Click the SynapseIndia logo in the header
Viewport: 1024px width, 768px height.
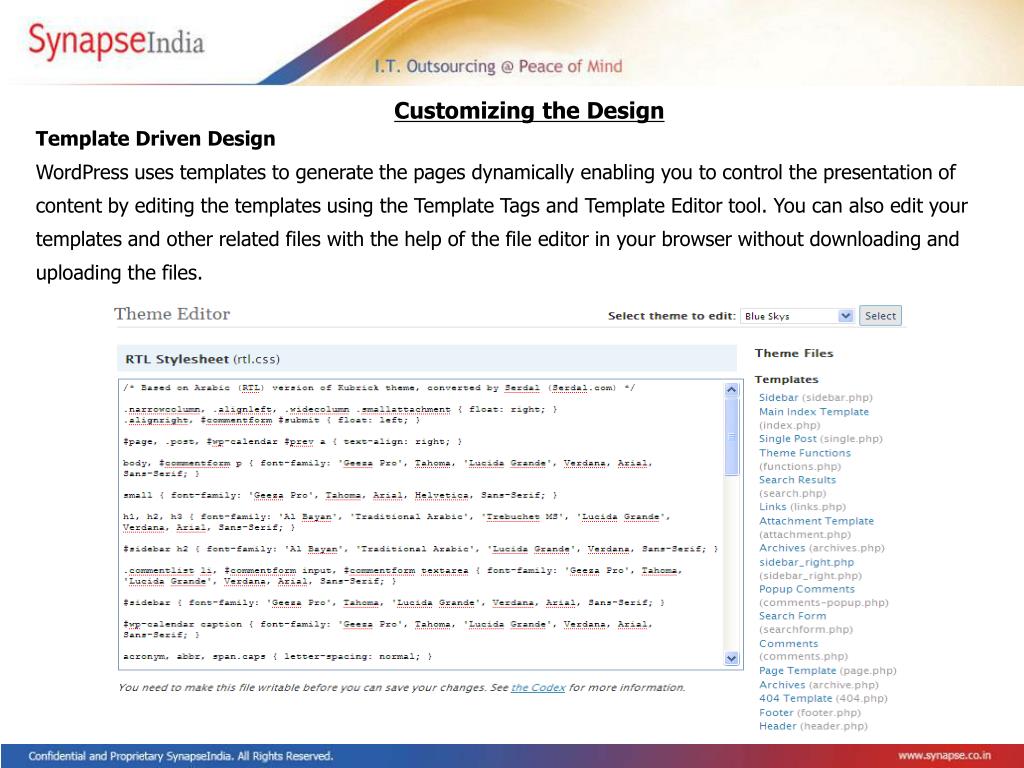coord(116,42)
